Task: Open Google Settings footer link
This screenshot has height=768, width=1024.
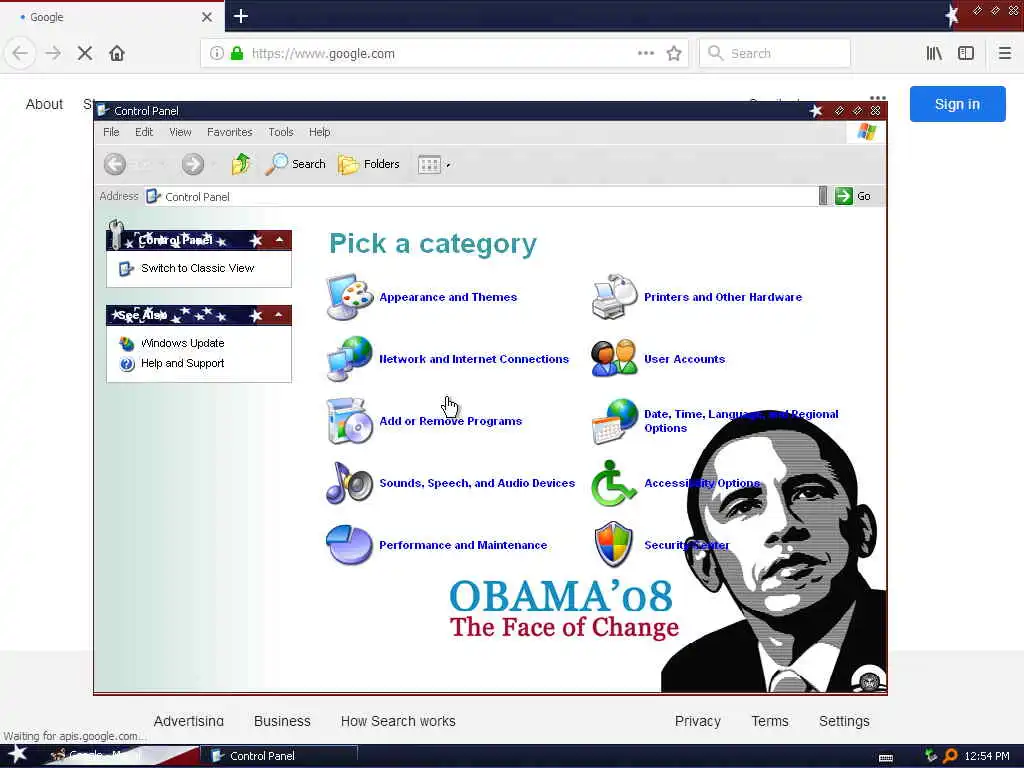Action: click(x=844, y=721)
